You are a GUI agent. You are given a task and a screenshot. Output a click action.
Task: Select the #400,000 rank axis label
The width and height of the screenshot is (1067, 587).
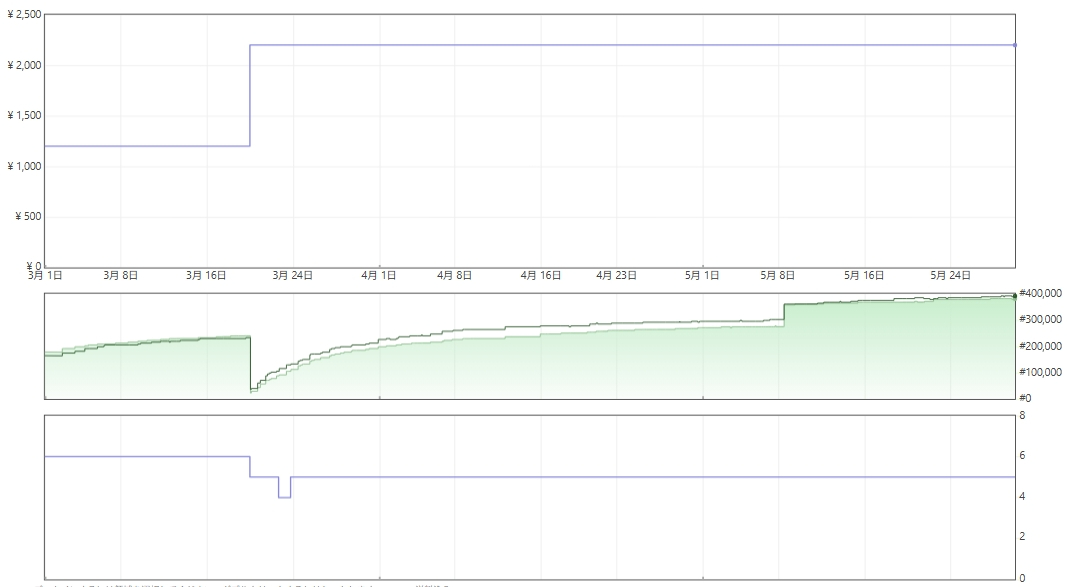click(x=1040, y=293)
